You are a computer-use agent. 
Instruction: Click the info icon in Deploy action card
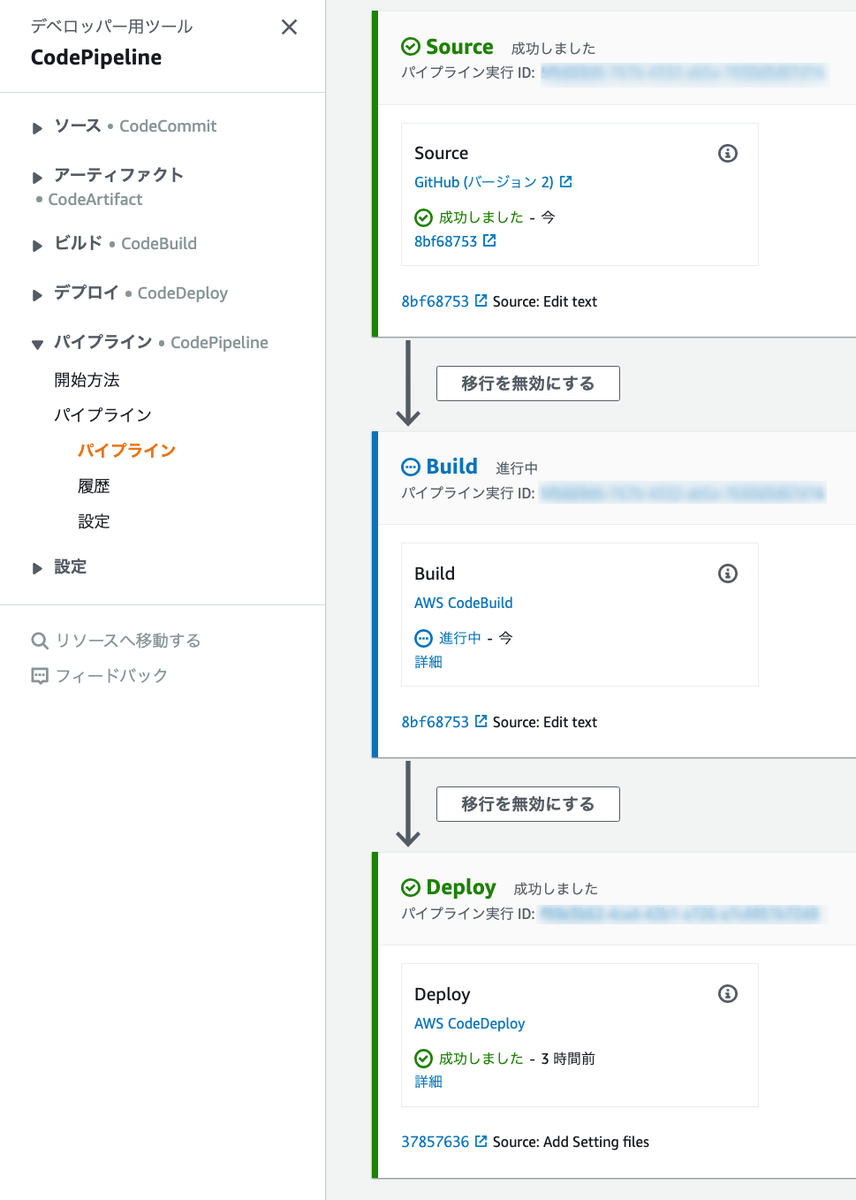[x=728, y=994]
